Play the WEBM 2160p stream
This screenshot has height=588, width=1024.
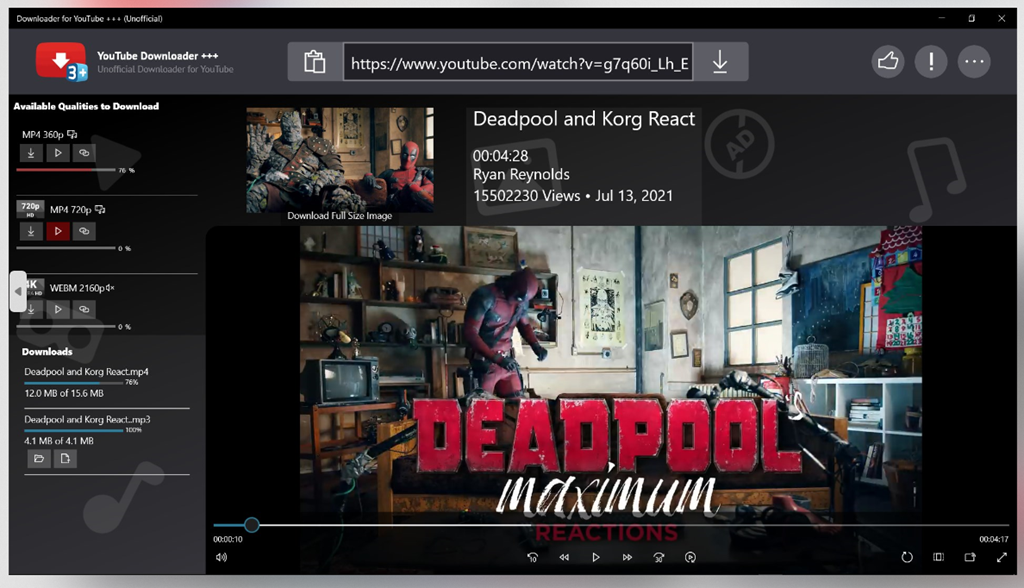coord(57,309)
